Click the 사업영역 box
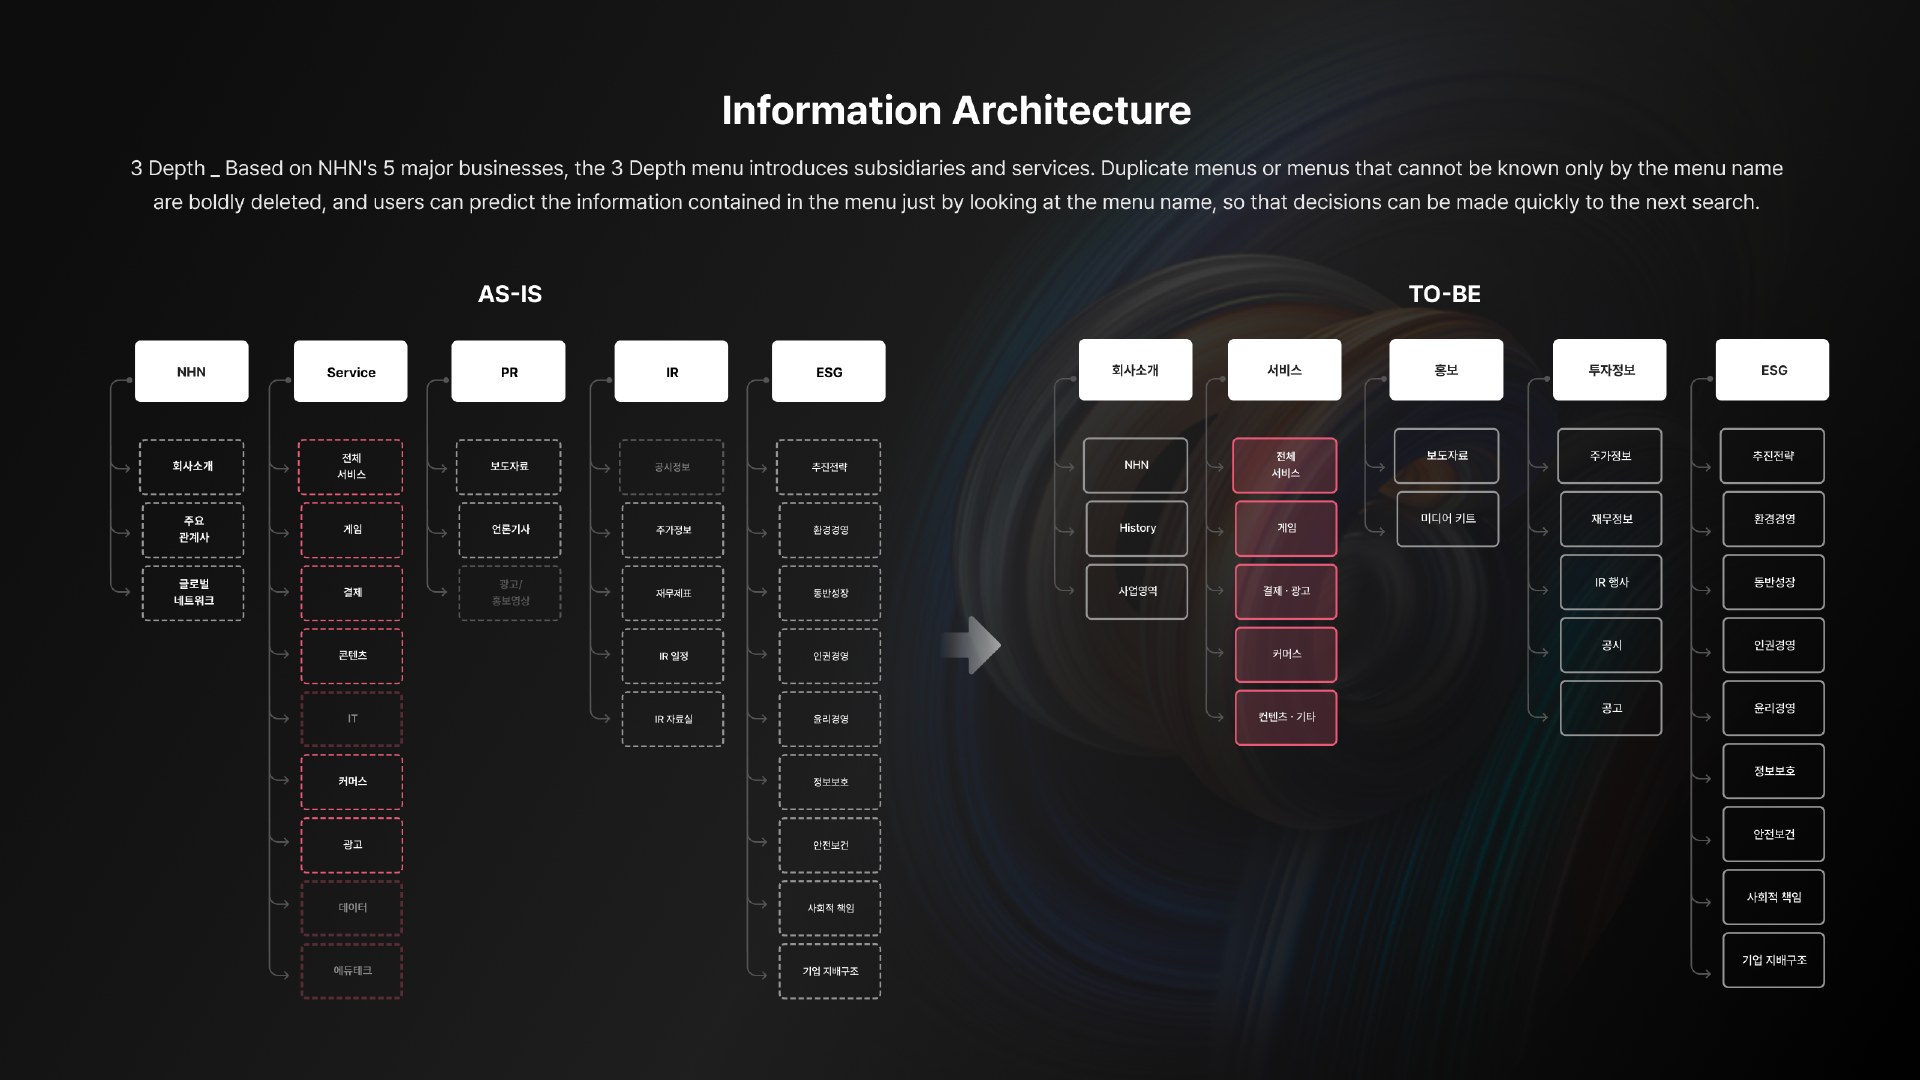This screenshot has height=1080, width=1920. click(x=1137, y=591)
